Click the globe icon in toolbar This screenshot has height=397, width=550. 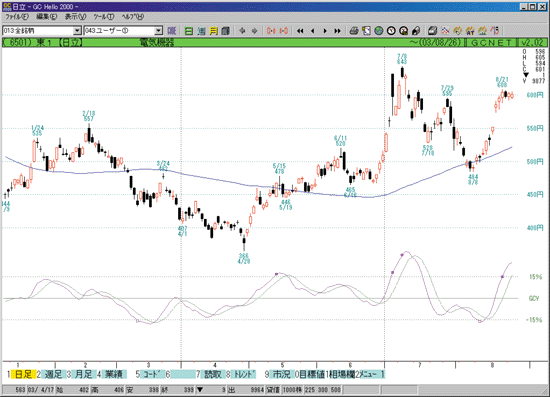(378, 31)
